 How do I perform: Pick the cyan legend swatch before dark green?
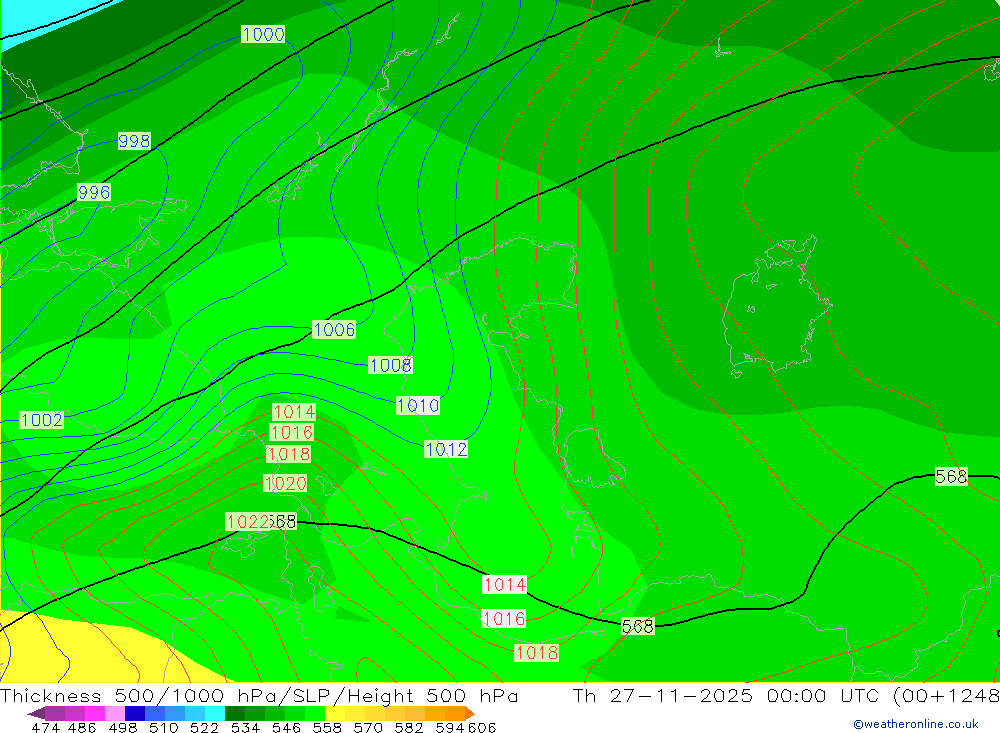215,713
